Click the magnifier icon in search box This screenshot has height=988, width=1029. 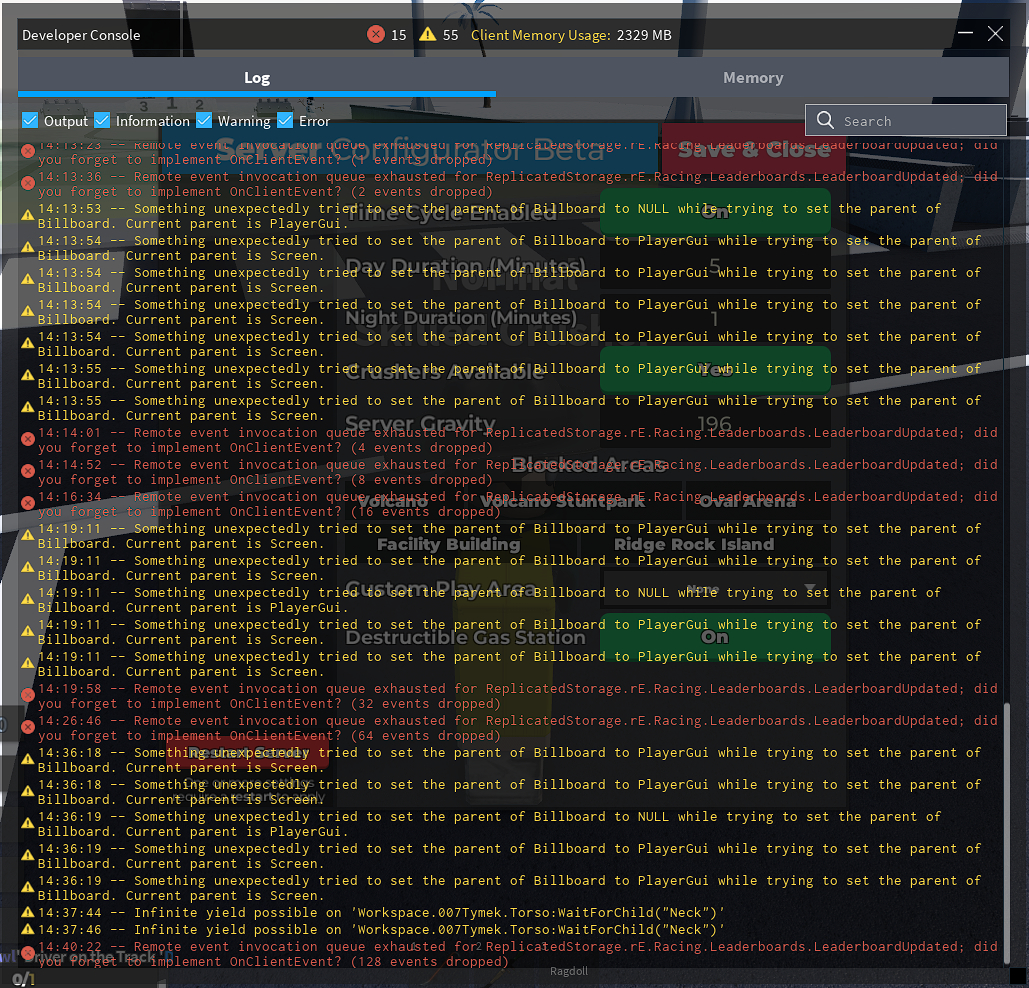tap(825, 121)
